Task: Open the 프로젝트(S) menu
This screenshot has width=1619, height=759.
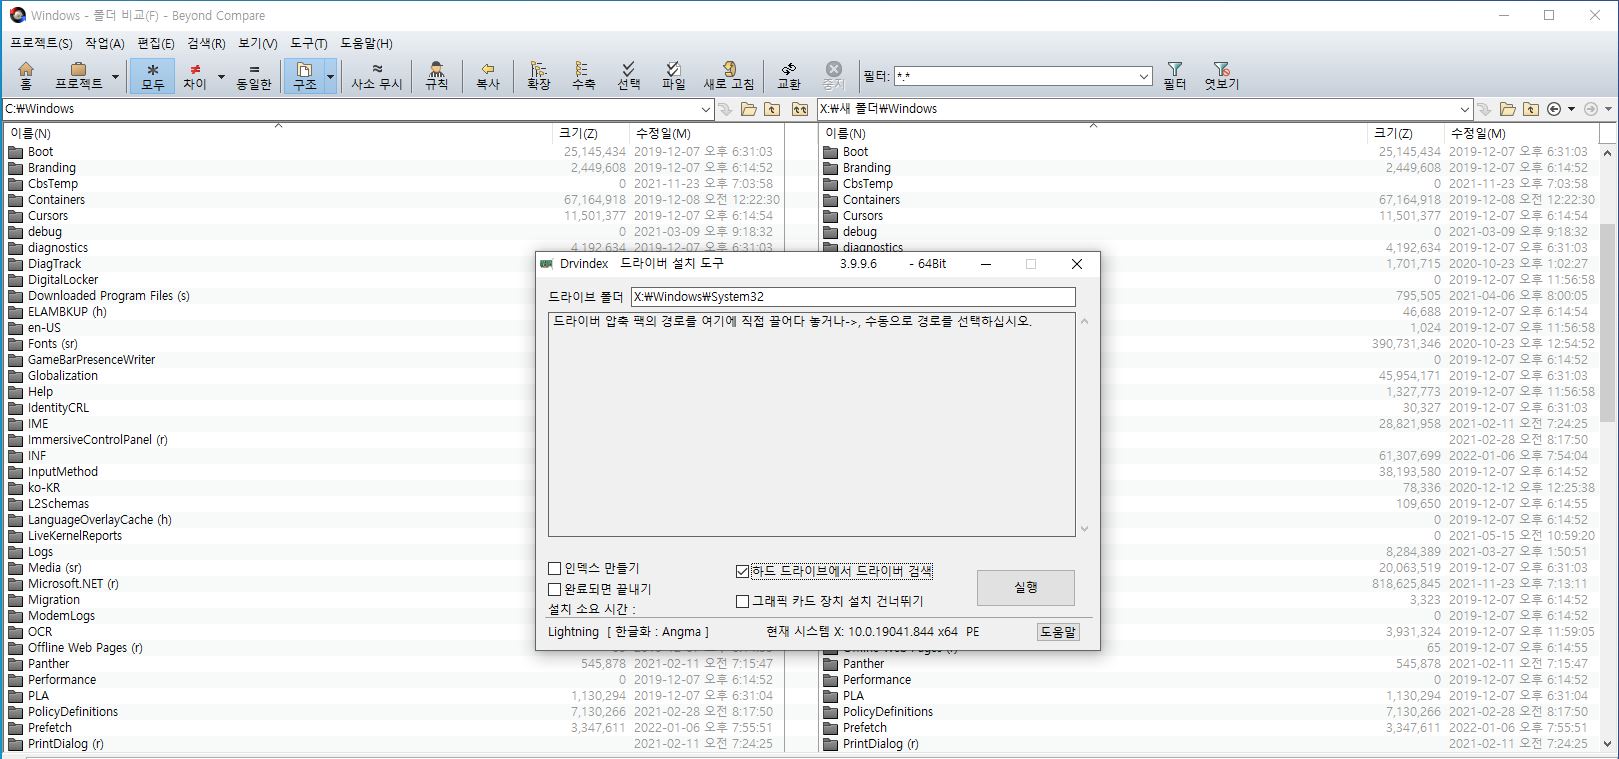Action: pyautogui.click(x=41, y=43)
